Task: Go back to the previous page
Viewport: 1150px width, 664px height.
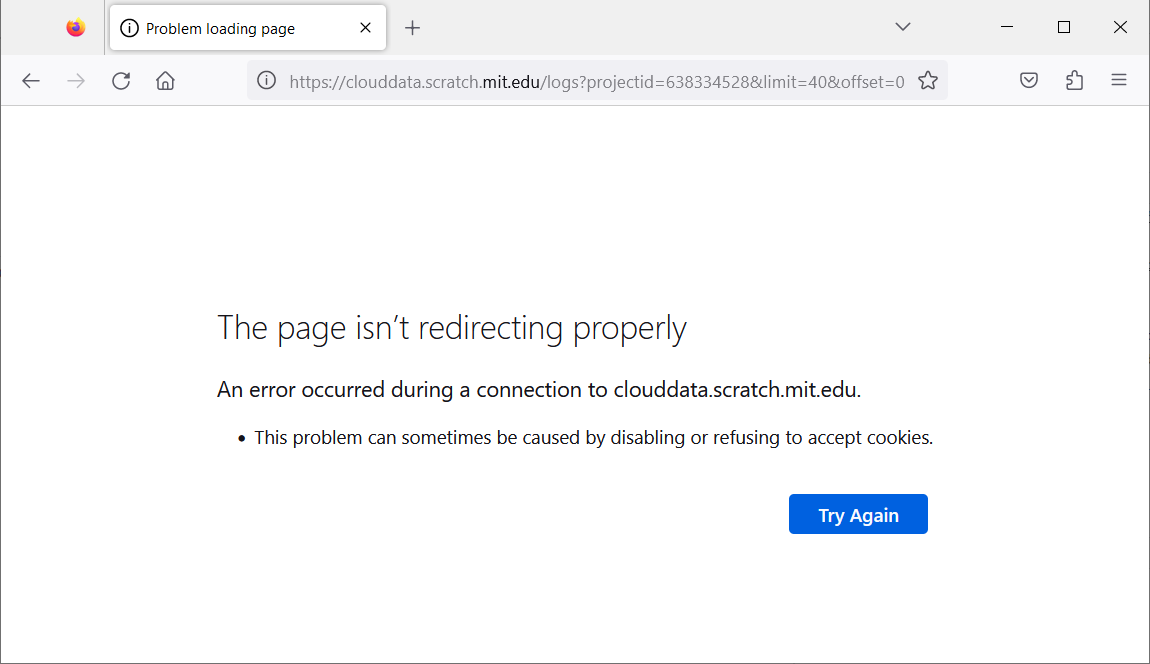Action: (31, 81)
